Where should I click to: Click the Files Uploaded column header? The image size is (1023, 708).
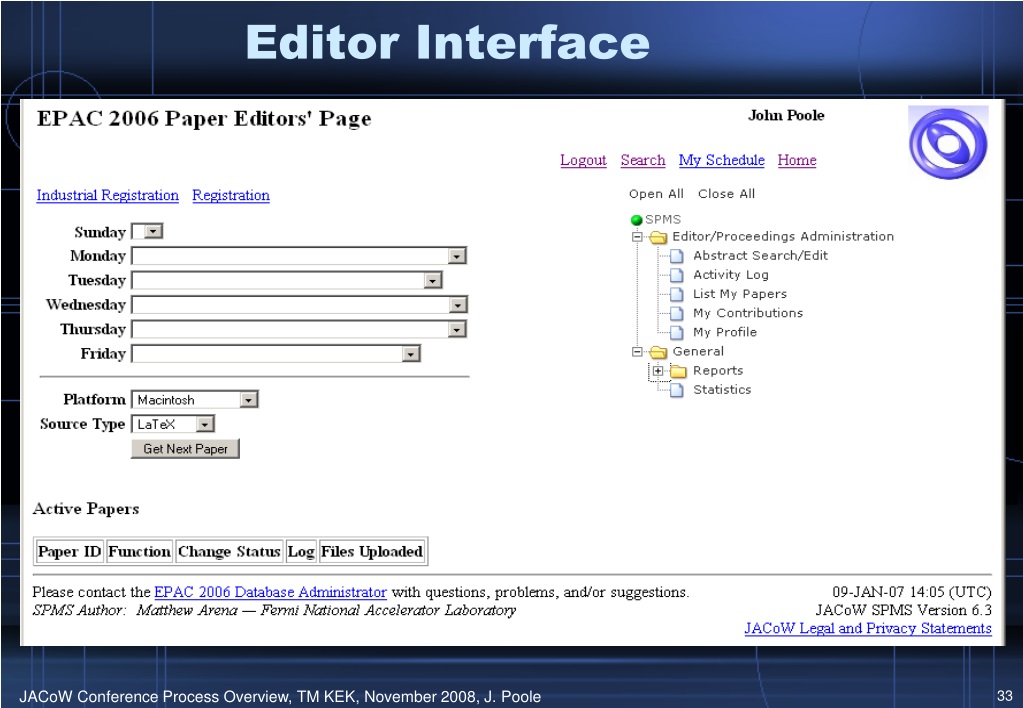coord(372,552)
